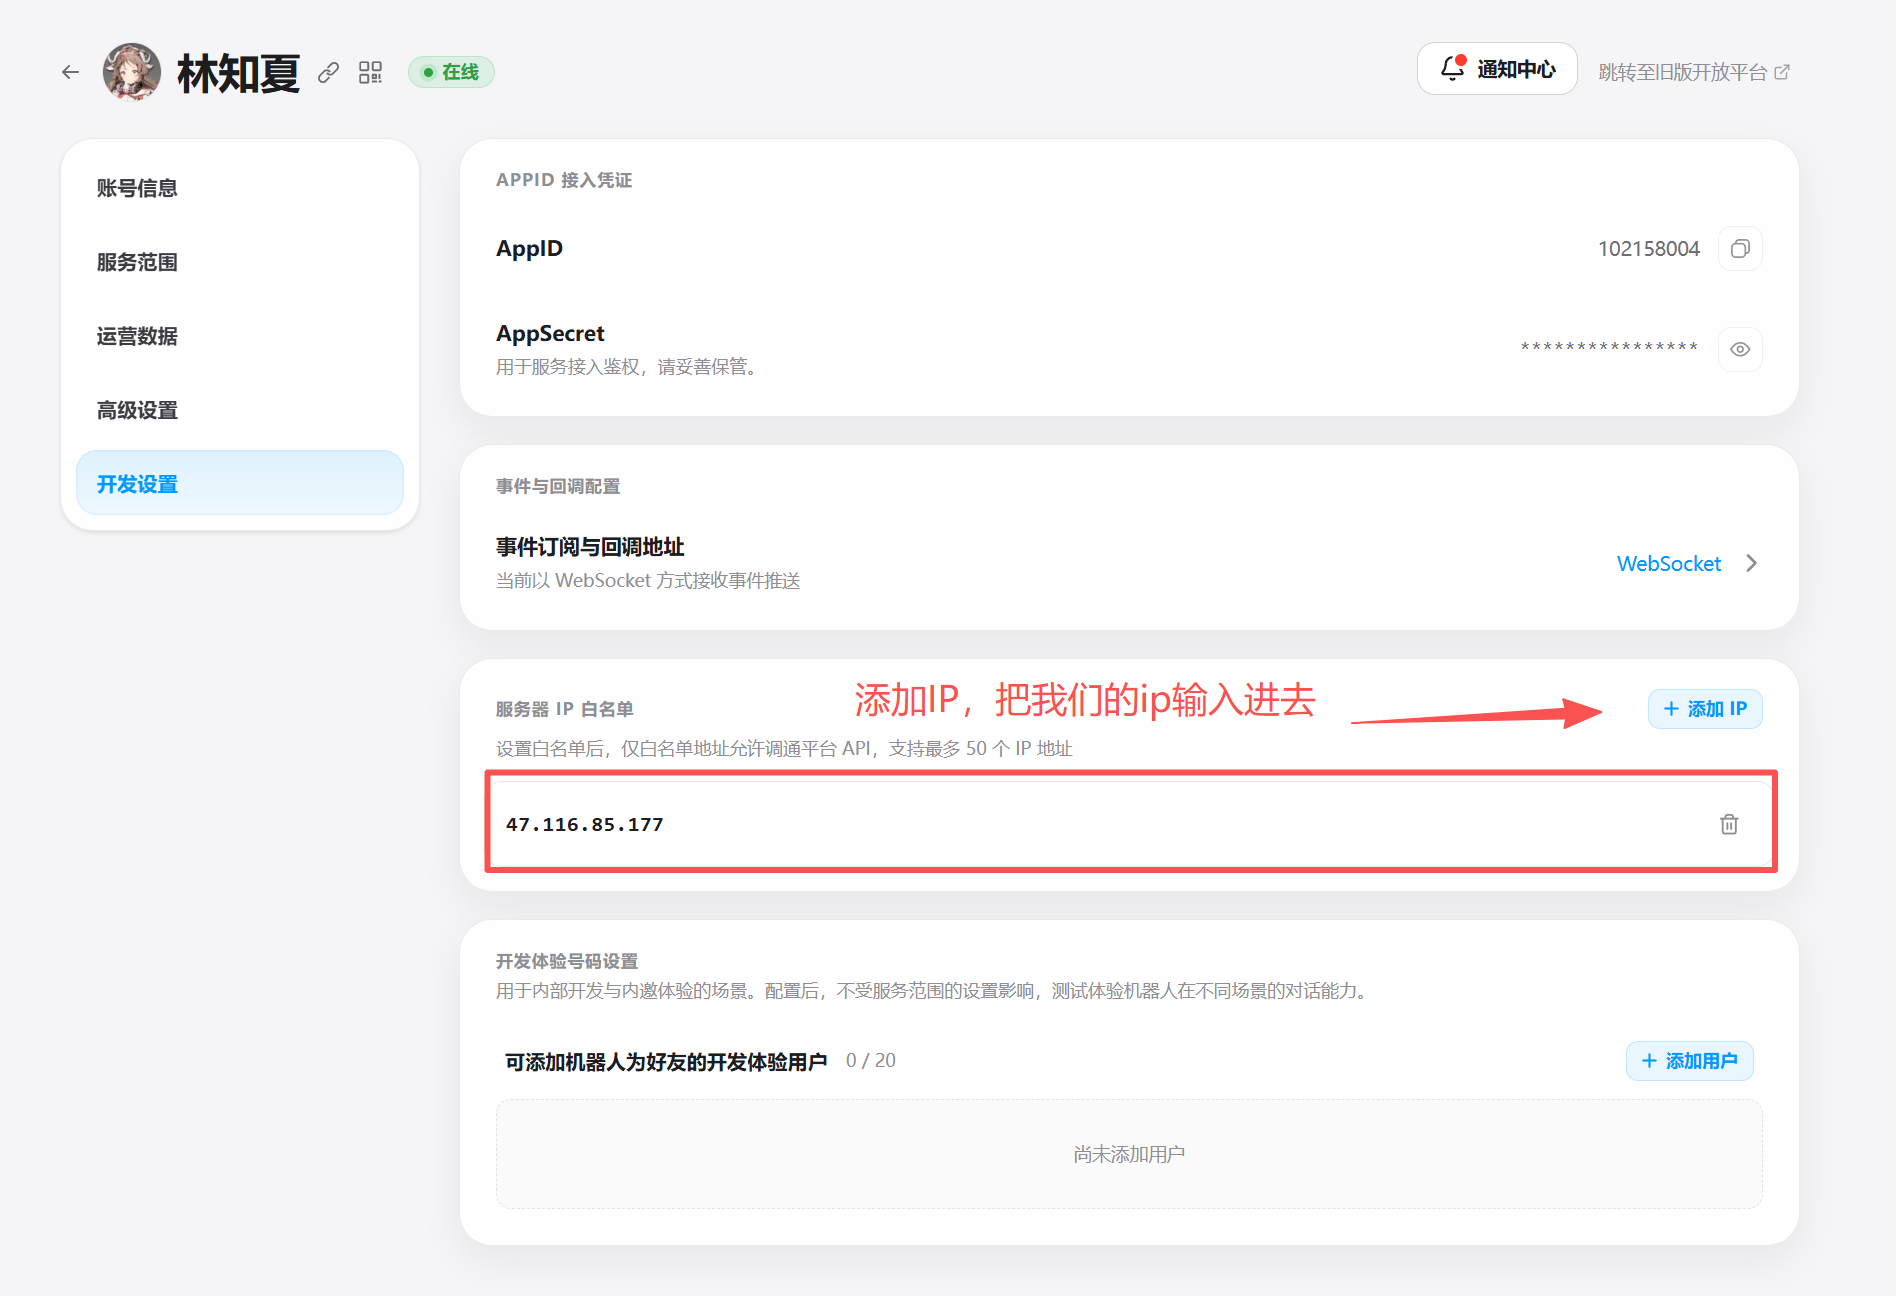Image resolution: width=1896 pixels, height=1296 pixels.
Task: Click the 林知夏 bot name heading
Action: tap(239, 73)
